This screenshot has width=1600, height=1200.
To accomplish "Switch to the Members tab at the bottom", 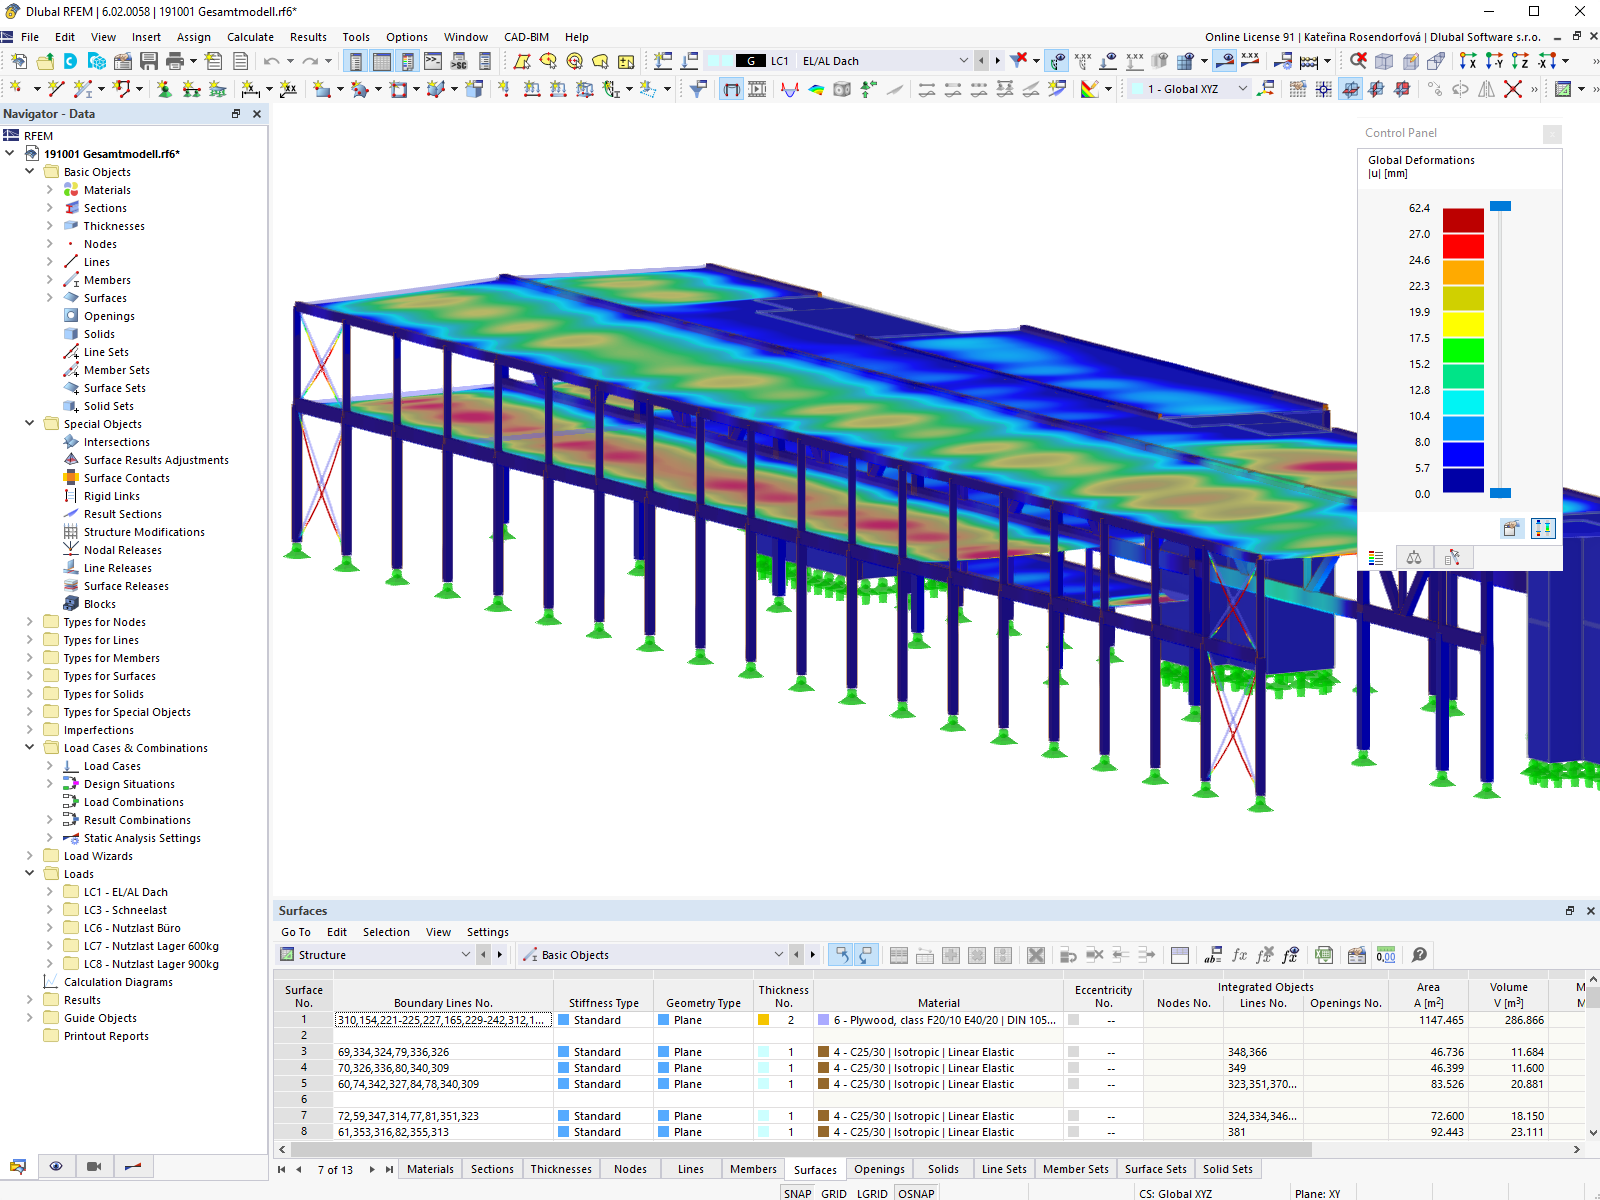I will [752, 1168].
